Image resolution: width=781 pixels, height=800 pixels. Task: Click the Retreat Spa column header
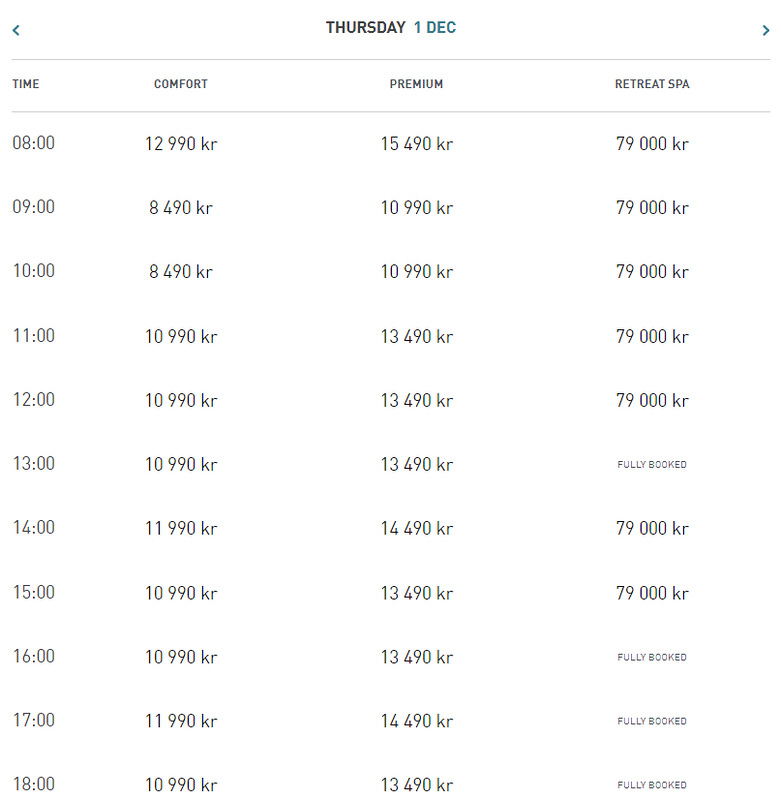point(652,84)
